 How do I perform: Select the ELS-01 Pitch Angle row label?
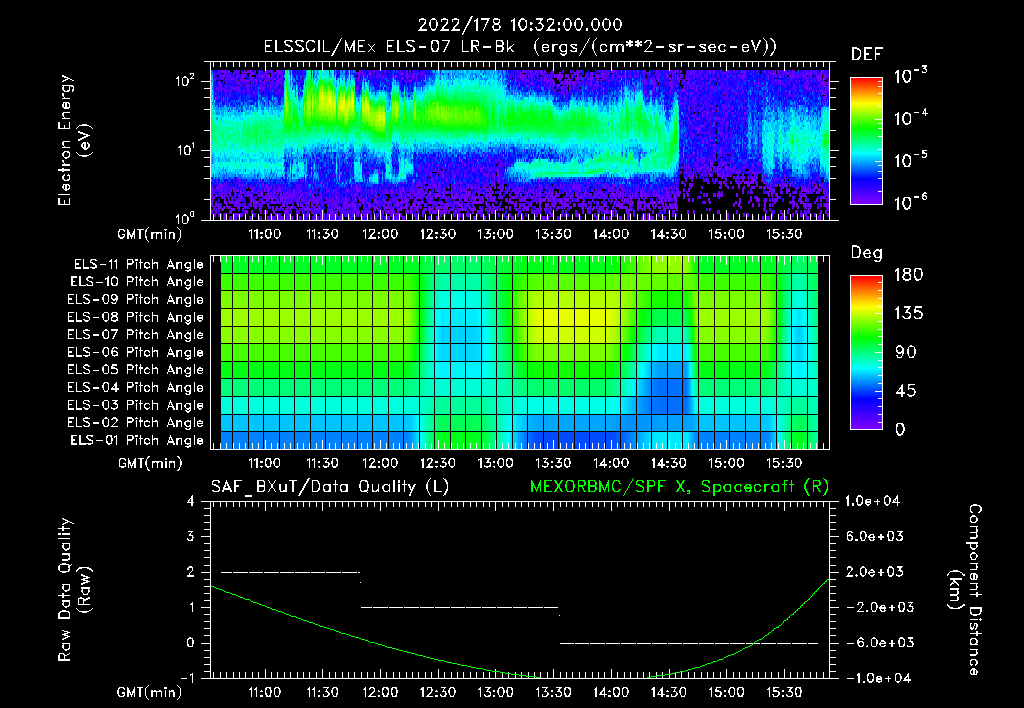pyautogui.click(x=137, y=441)
